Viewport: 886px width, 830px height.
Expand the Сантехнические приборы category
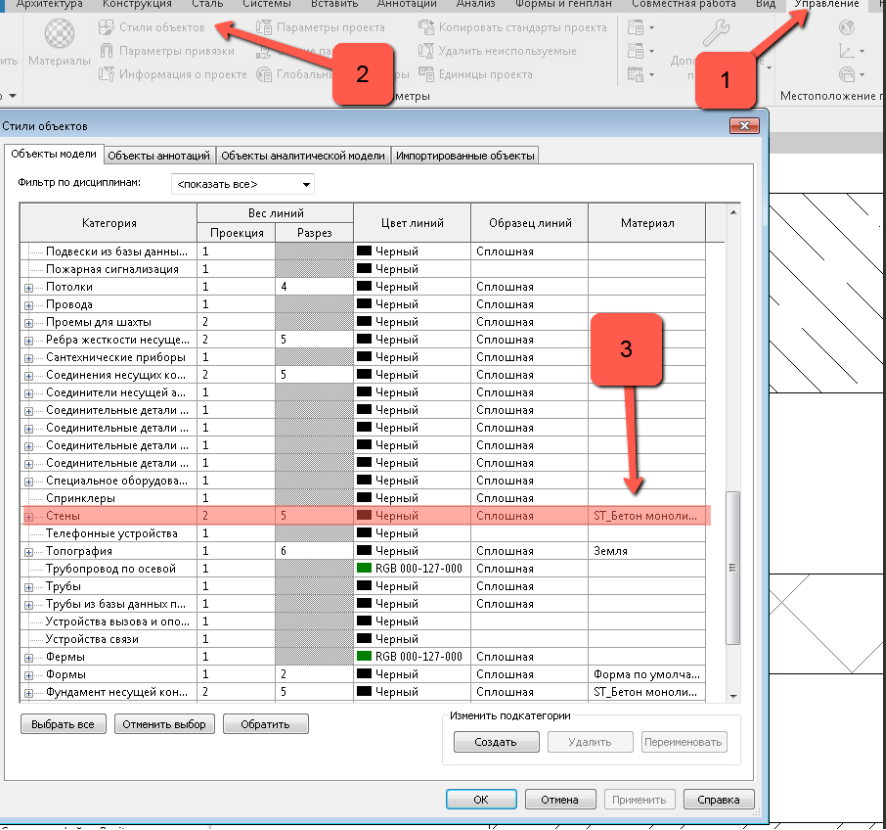[28, 358]
